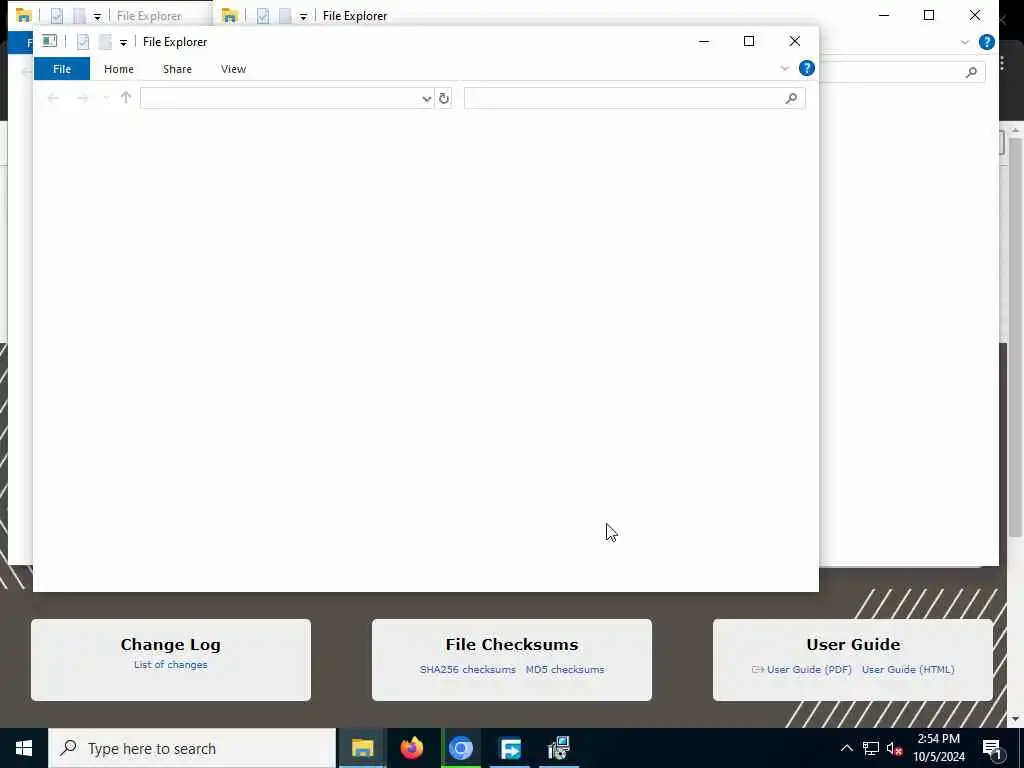Click the folder icon of the middle File Explorer window
The image size is (1024, 768).
[x=229, y=15]
